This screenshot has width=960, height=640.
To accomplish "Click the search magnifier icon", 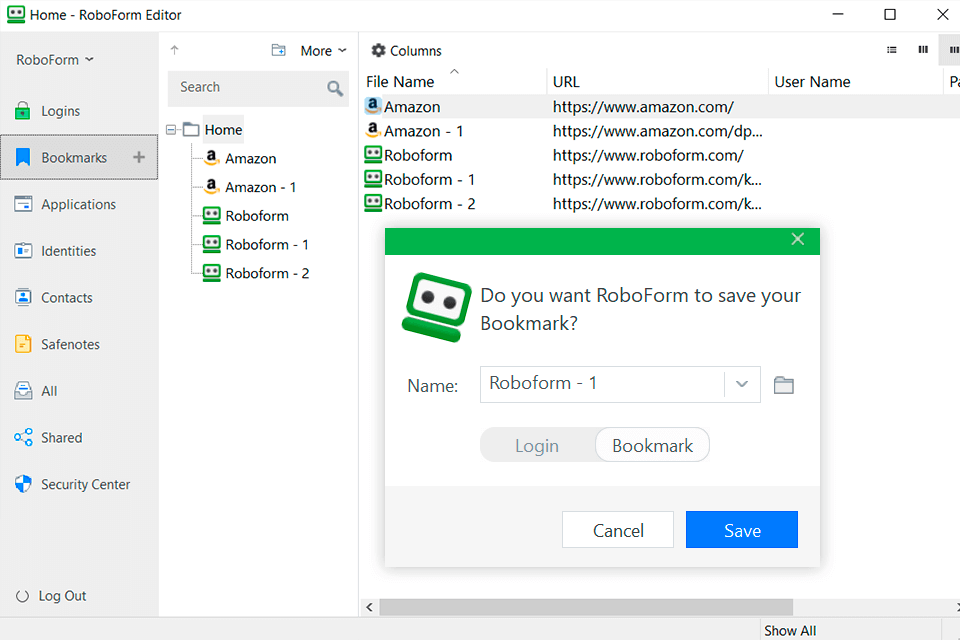I will pos(335,88).
